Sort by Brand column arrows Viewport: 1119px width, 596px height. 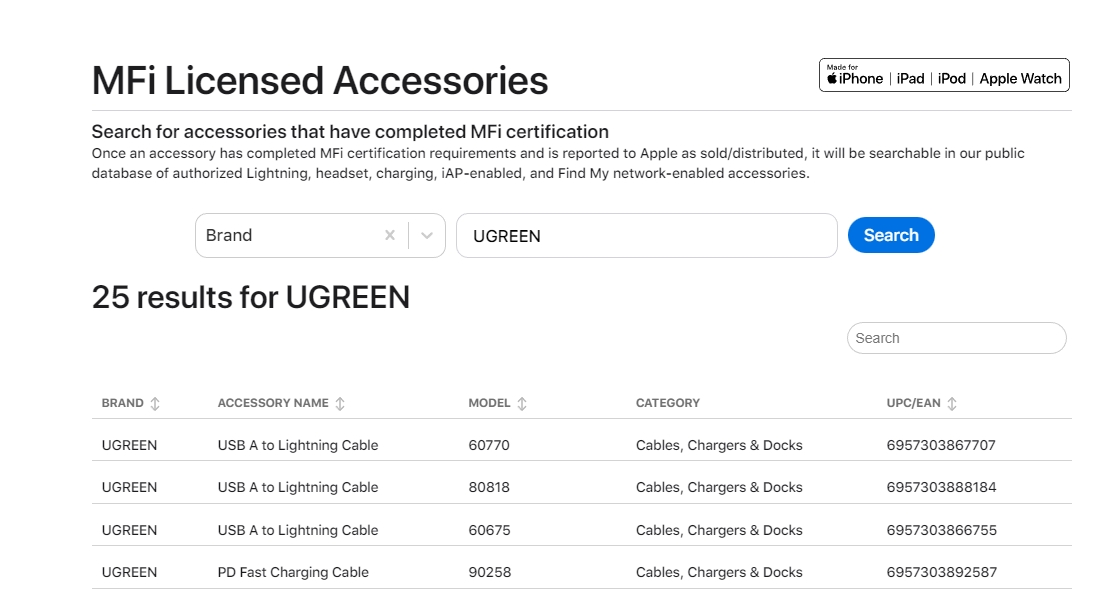(155, 404)
